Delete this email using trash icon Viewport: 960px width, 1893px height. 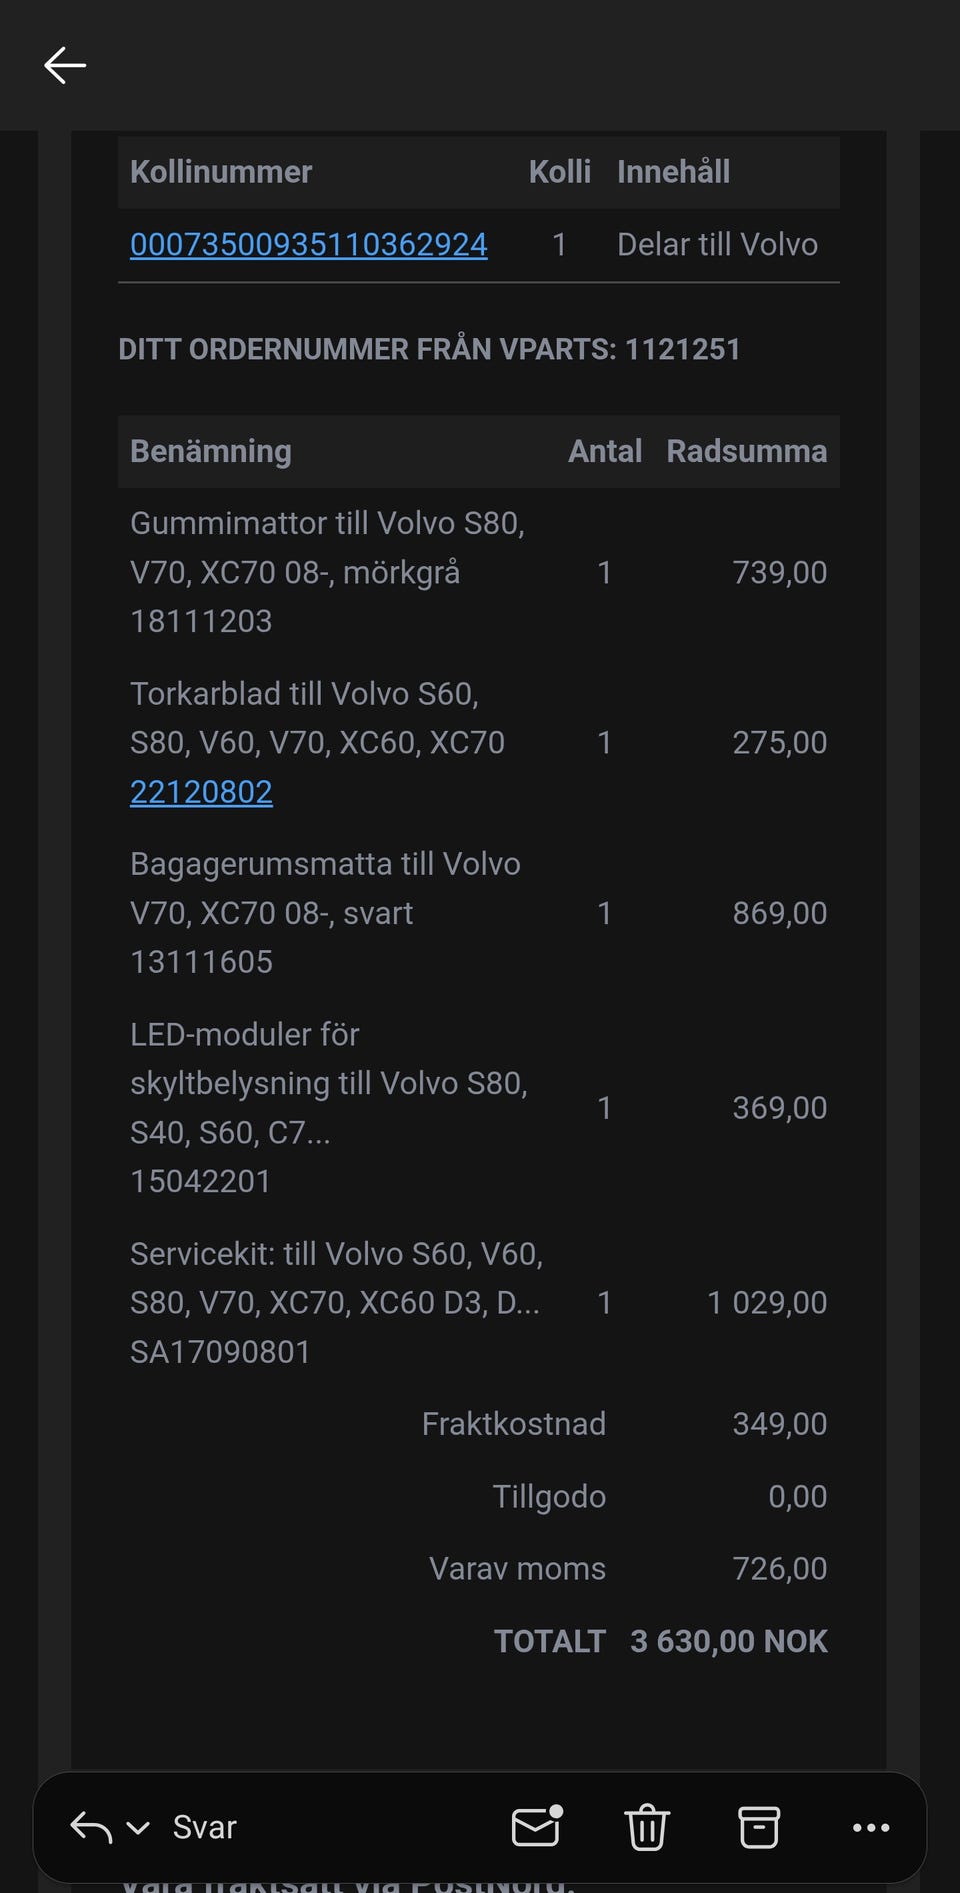pyautogui.click(x=647, y=1827)
